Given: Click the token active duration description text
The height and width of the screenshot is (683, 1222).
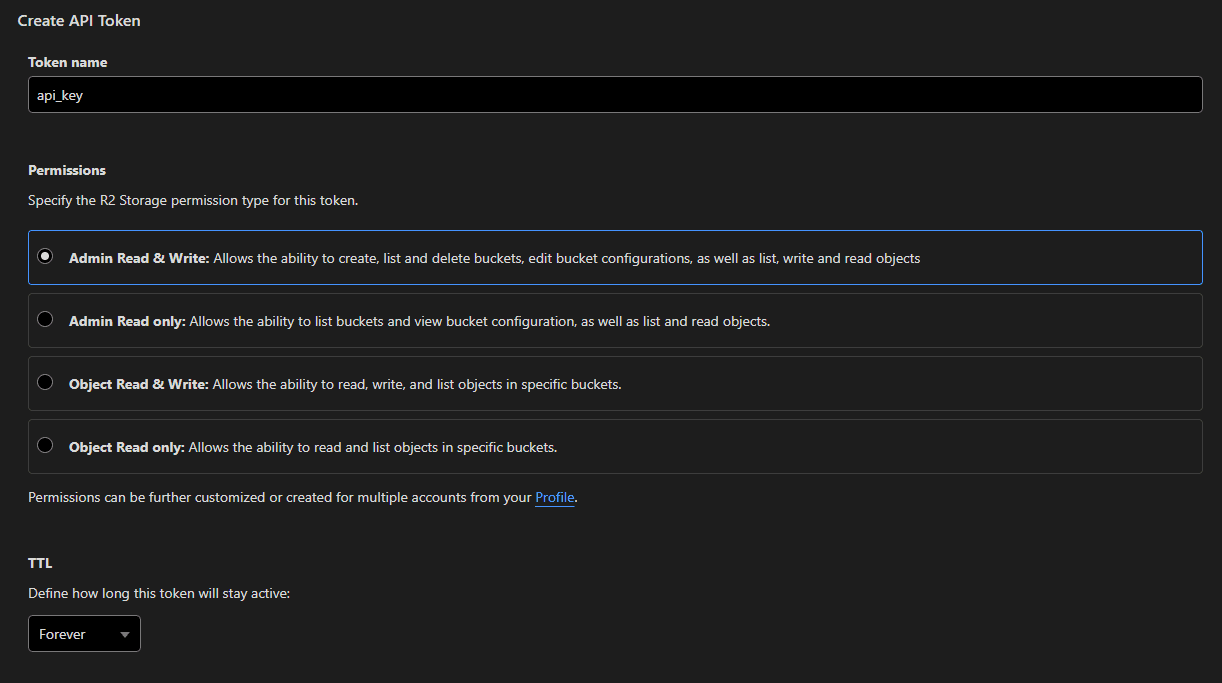Looking at the screenshot, I should [160, 593].
